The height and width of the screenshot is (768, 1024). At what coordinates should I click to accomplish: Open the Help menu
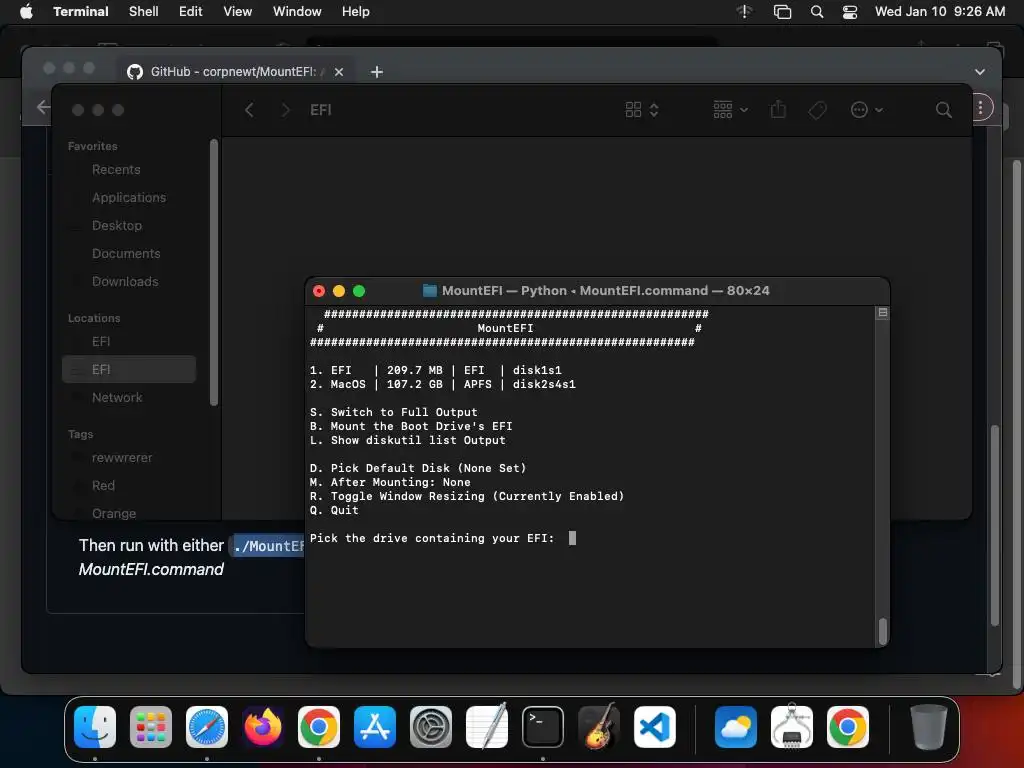356,12
